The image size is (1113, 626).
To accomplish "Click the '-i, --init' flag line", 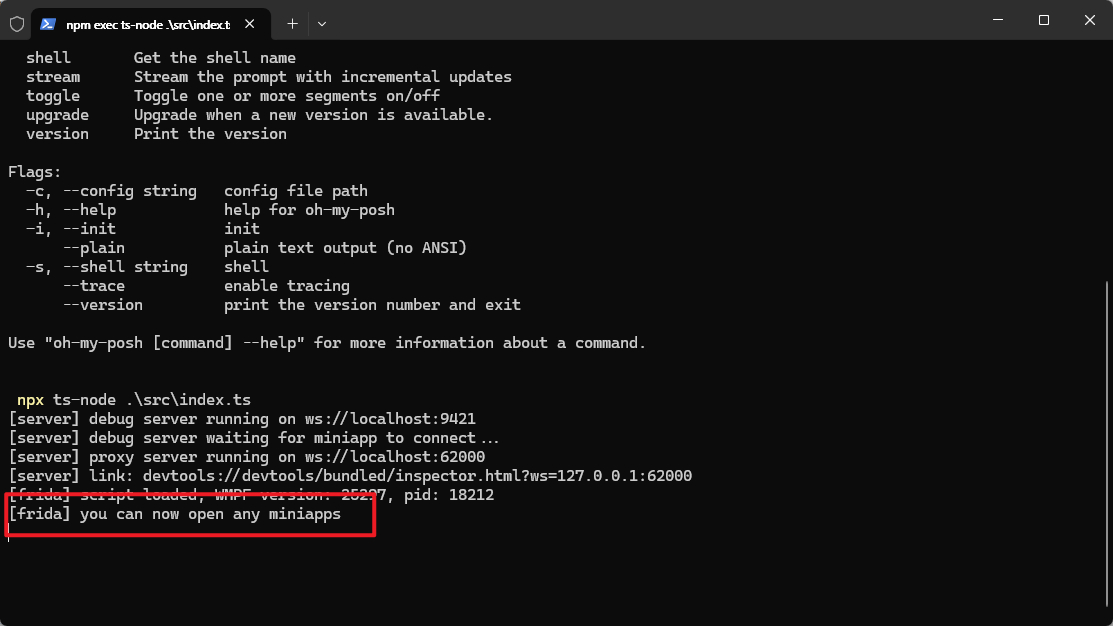I will click(143, 229).
